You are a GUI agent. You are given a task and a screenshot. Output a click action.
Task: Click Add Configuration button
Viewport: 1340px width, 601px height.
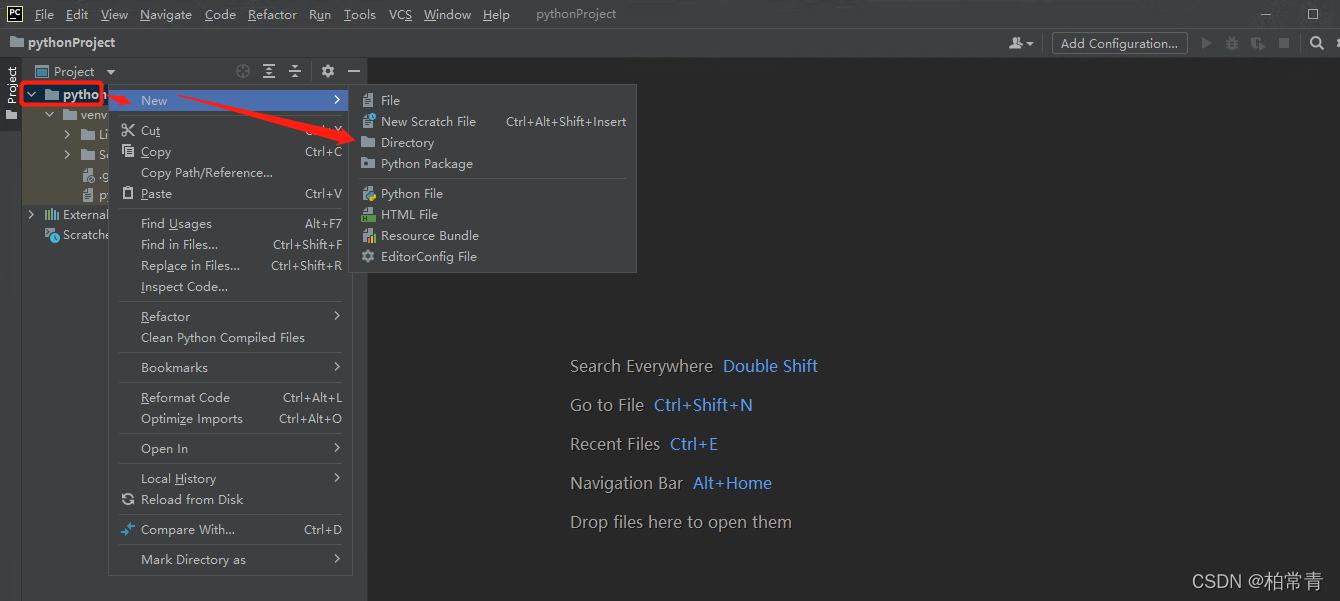point(1119,43)
